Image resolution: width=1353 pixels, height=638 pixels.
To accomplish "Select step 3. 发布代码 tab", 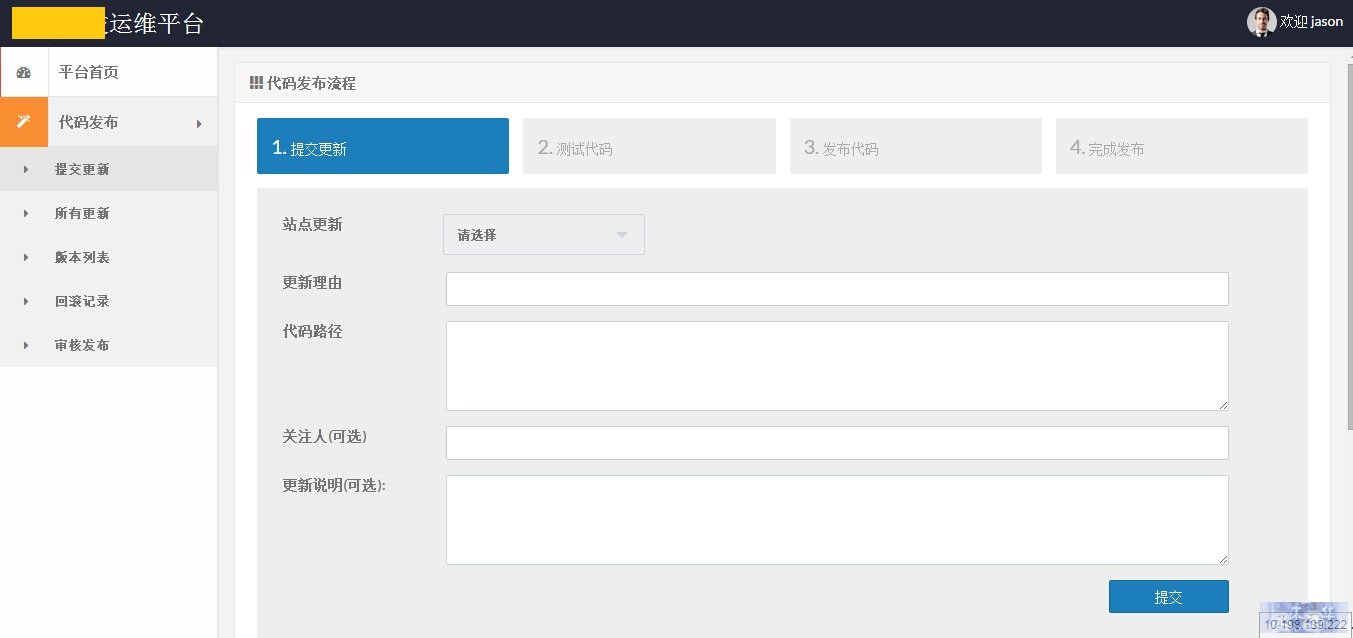I will coord(916,146).
